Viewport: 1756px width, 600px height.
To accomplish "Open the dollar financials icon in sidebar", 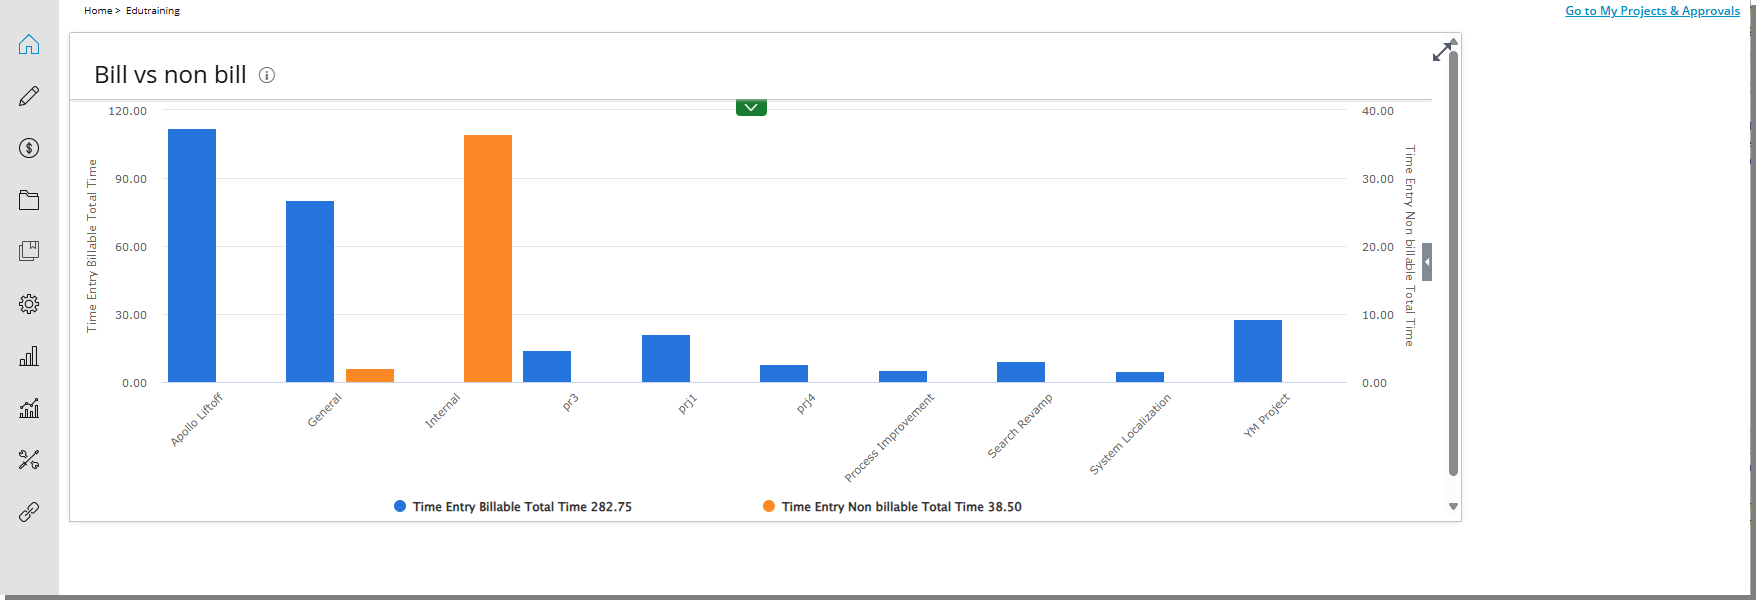I will tap(29, 148).
